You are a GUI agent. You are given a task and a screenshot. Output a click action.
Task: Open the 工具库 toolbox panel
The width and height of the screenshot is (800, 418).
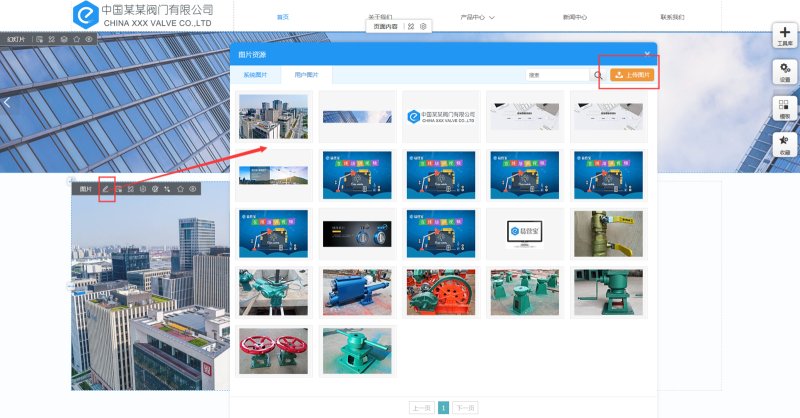point(785,36)
